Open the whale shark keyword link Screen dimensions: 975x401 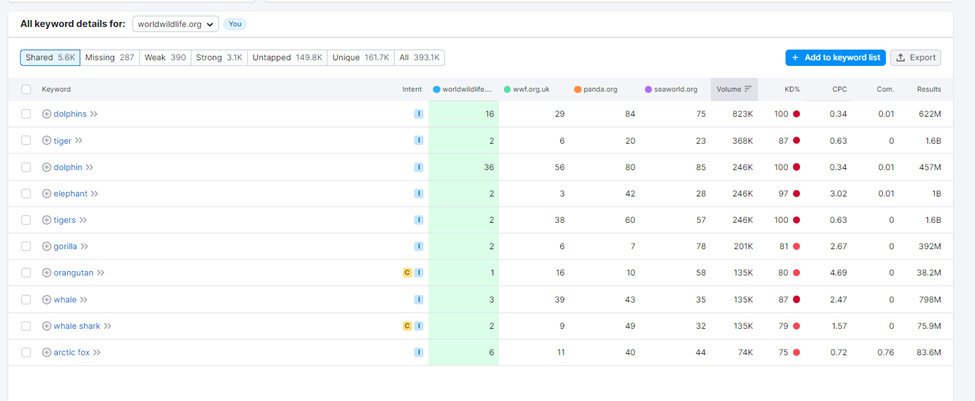point(77,326)
